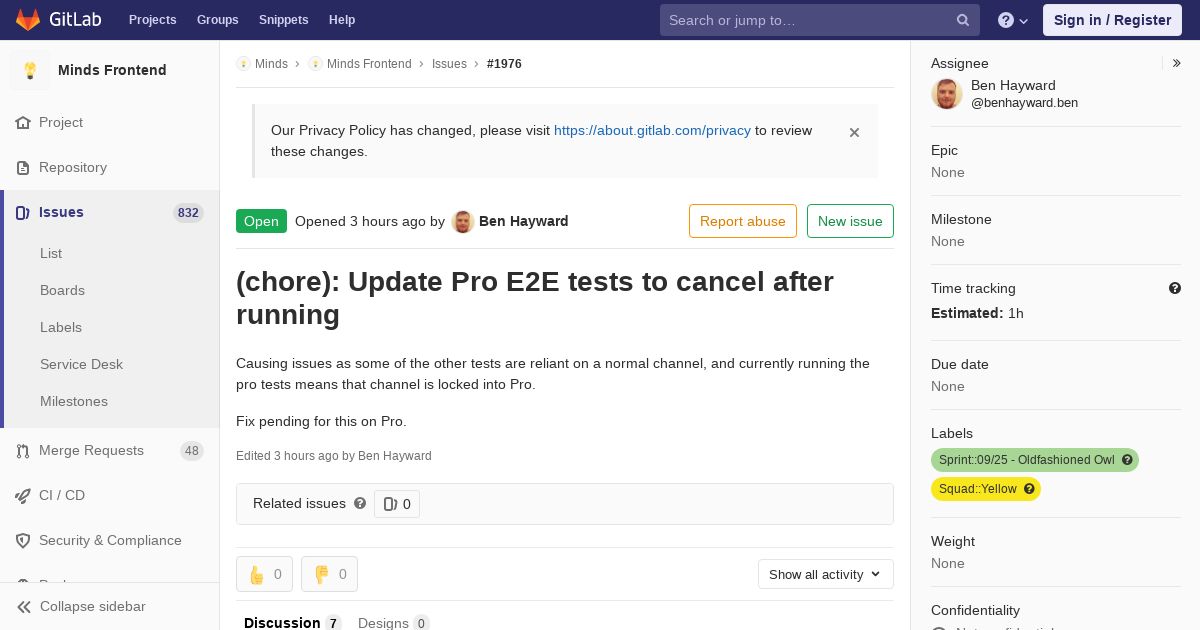Viewport: 1200px width, 630px height.
Task: Click the search magnifier icon
Action: (x=963, y=20)
